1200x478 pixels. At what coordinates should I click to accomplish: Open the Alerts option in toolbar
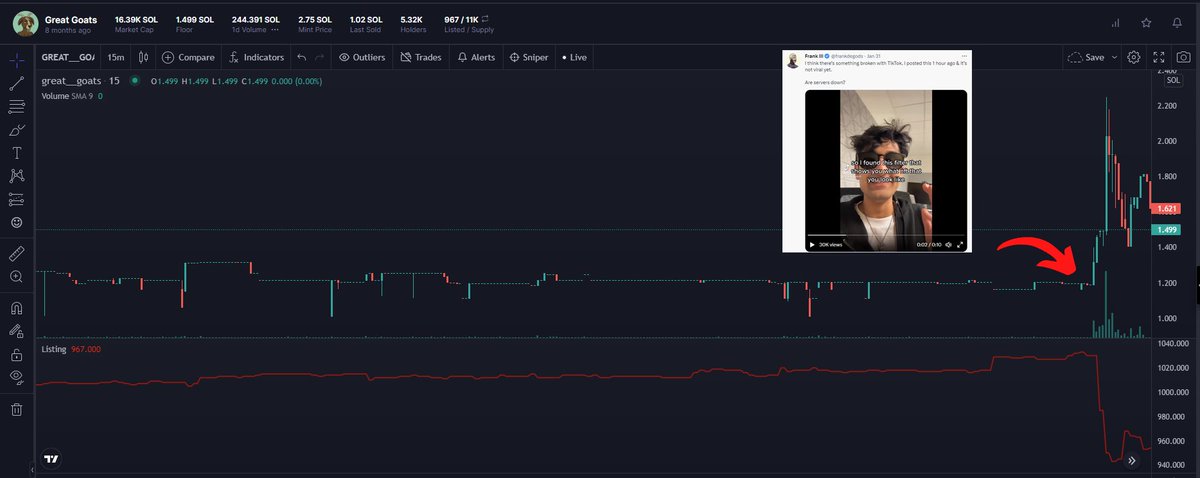(x=476, y=58)
